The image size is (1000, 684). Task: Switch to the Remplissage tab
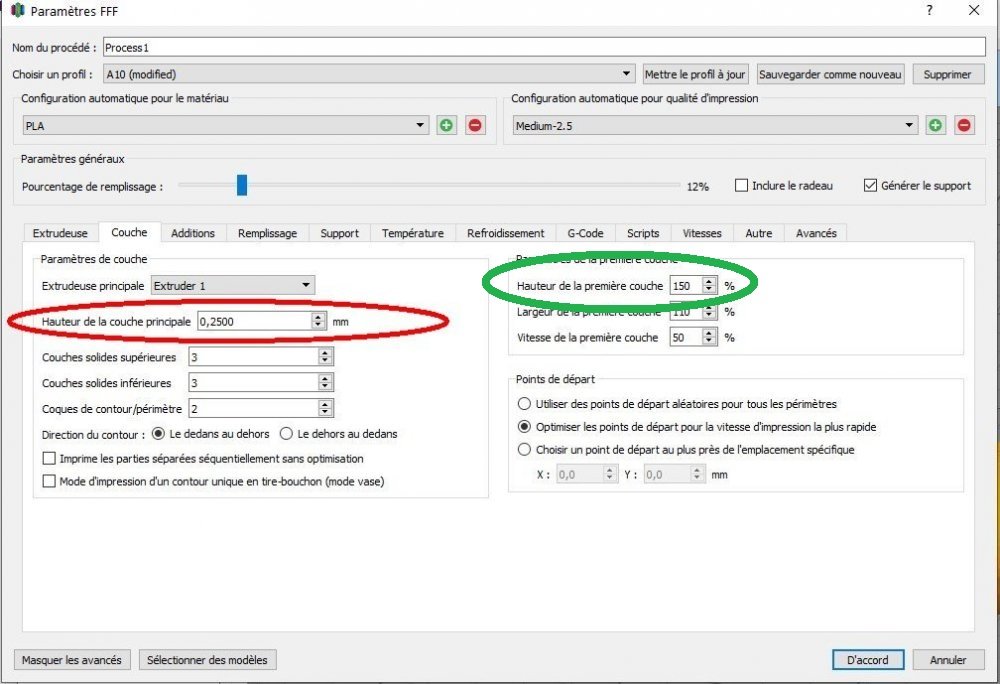tap(267, 233)
